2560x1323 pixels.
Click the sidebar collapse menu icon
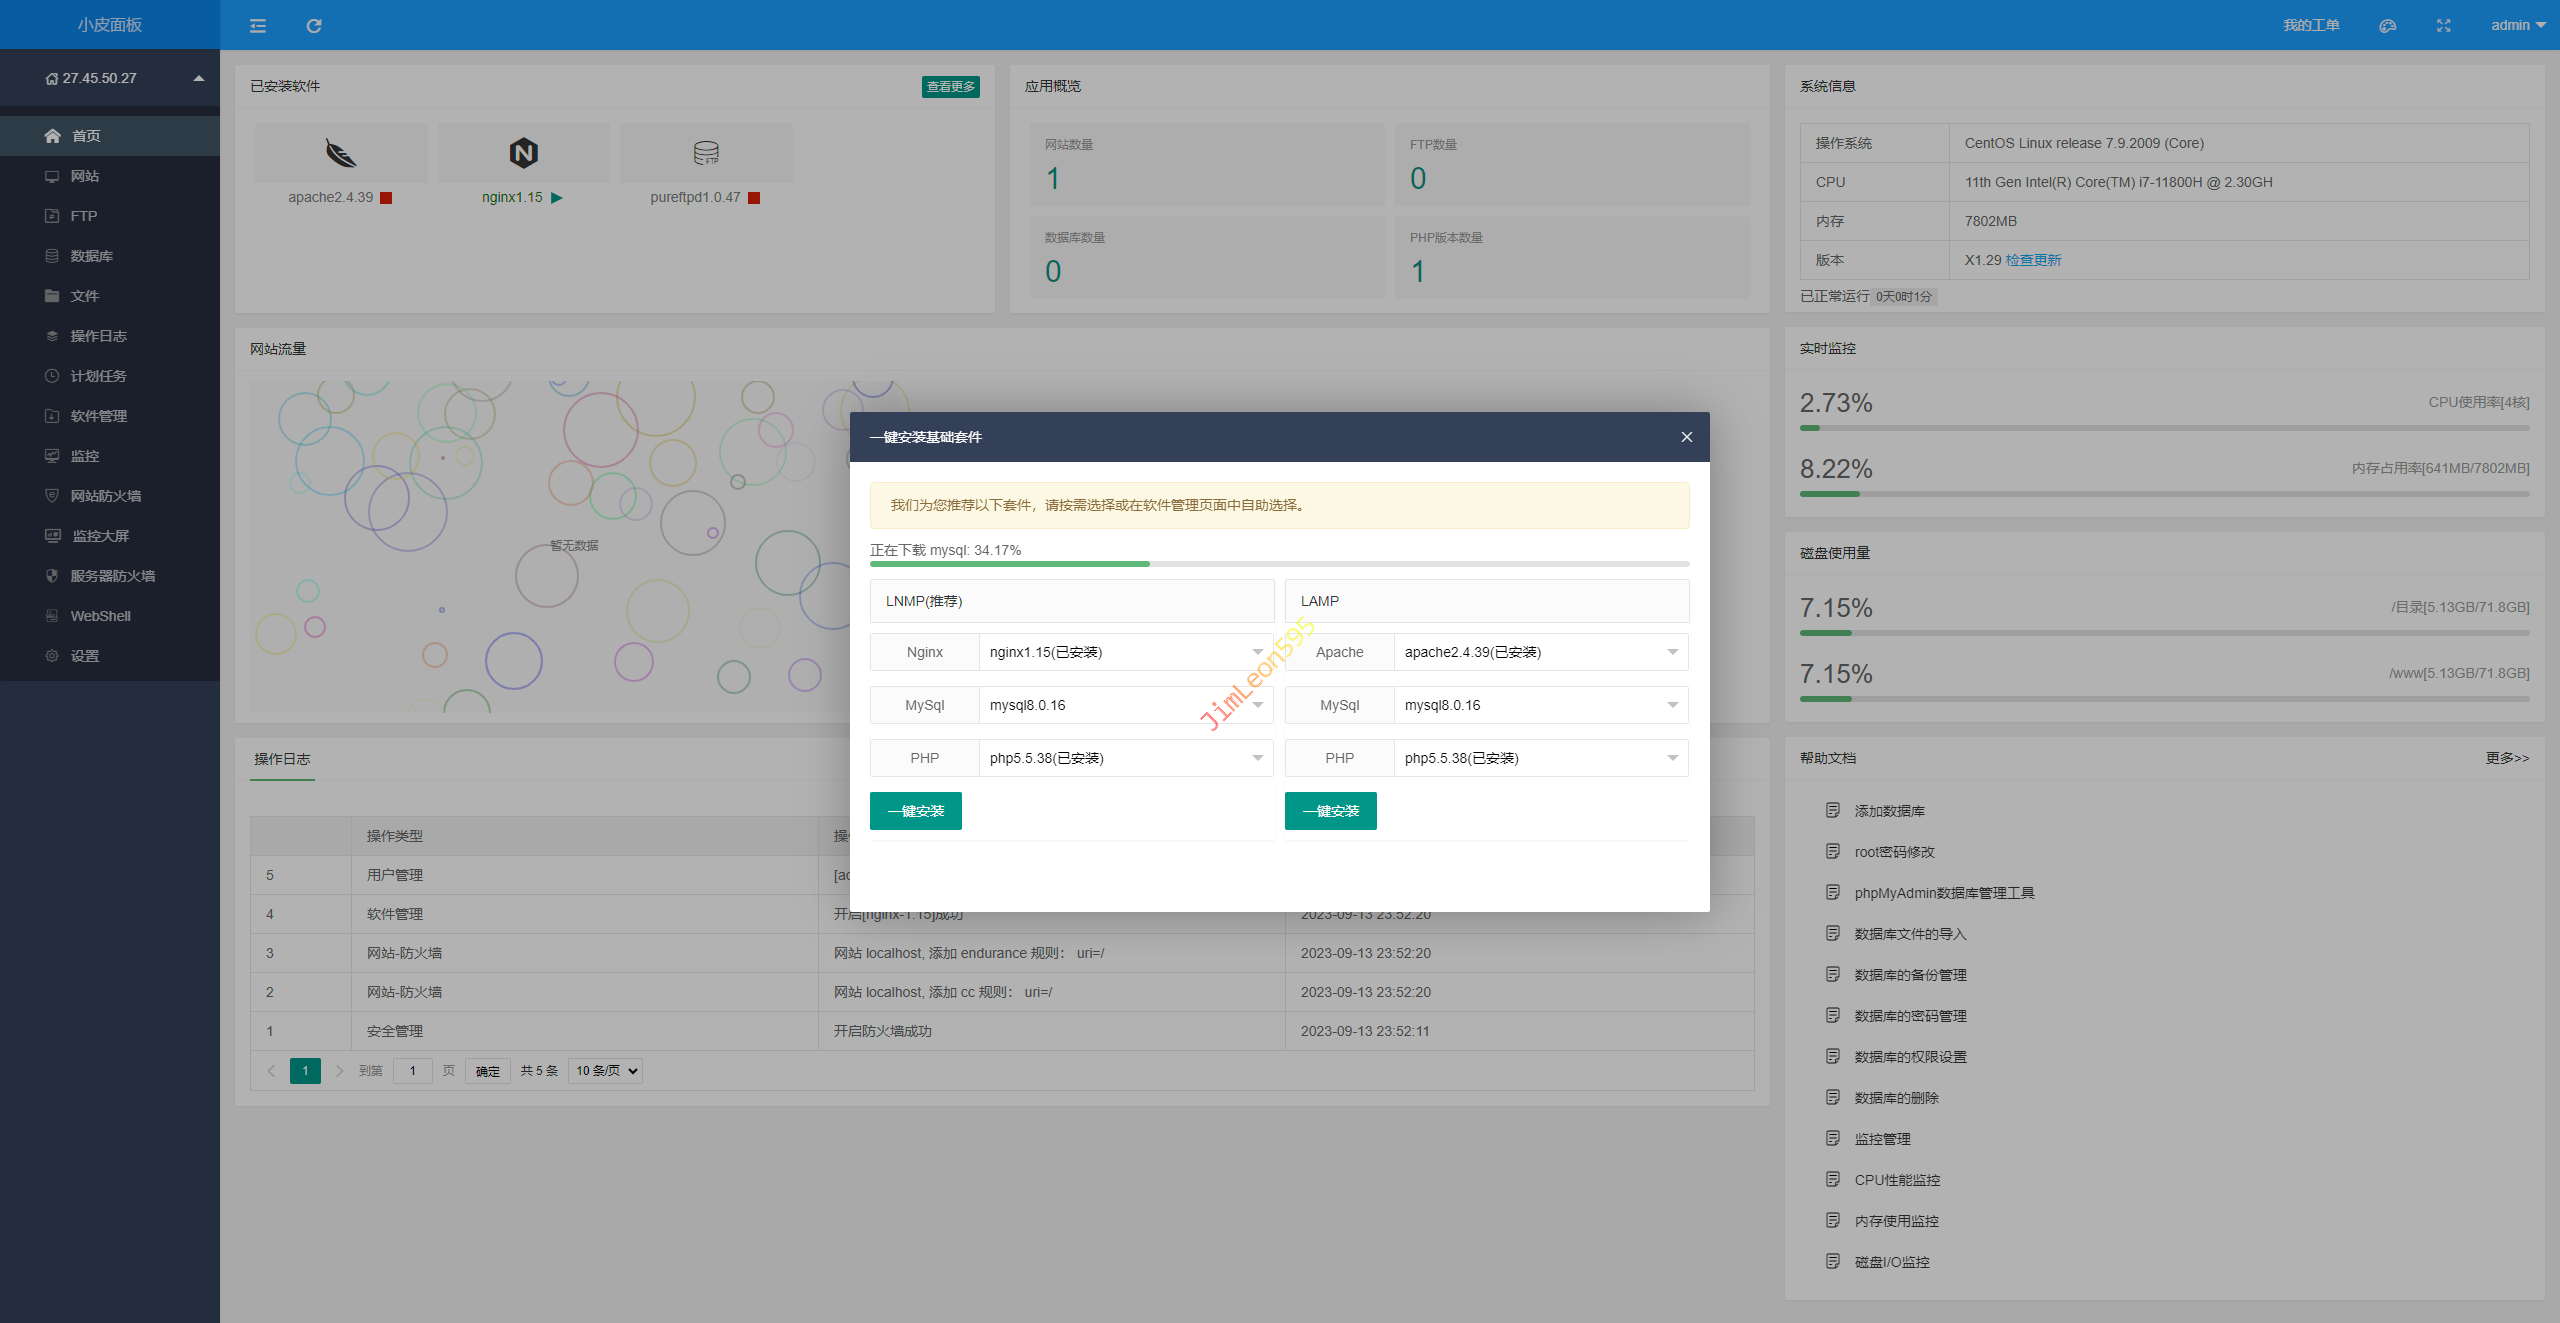click(258, 26)
